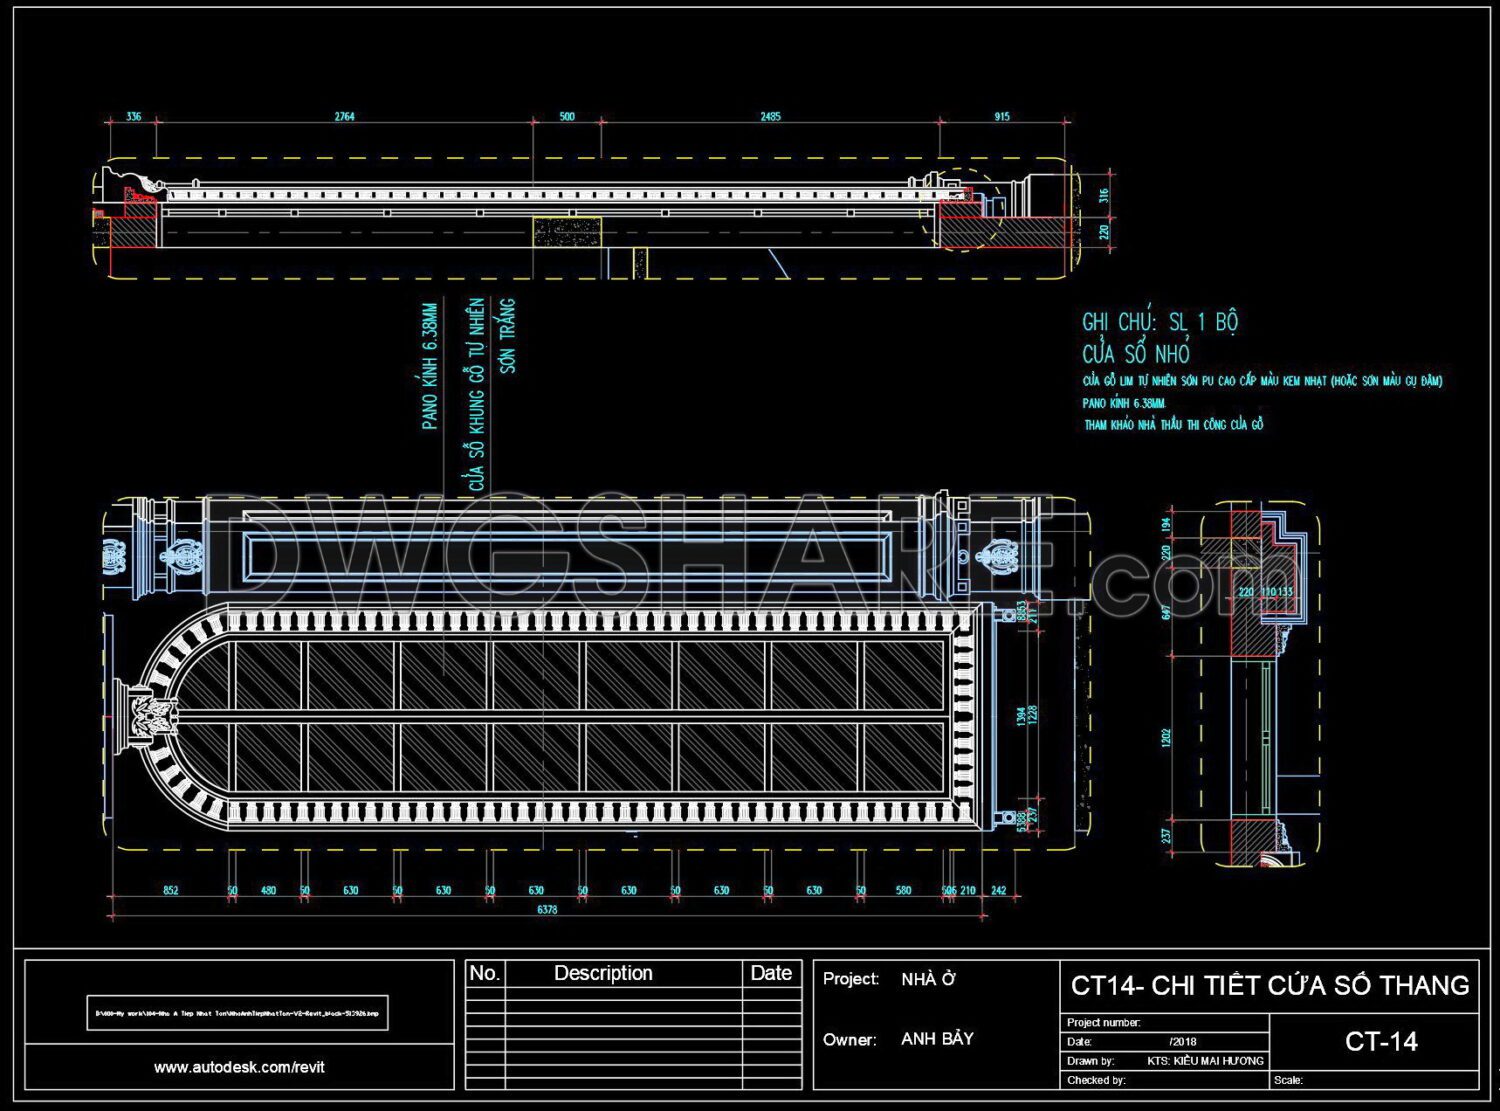Viewport: 1500px width, 1111px height.
Task: Click the overall dimension 6378
Action: (547, 907)
